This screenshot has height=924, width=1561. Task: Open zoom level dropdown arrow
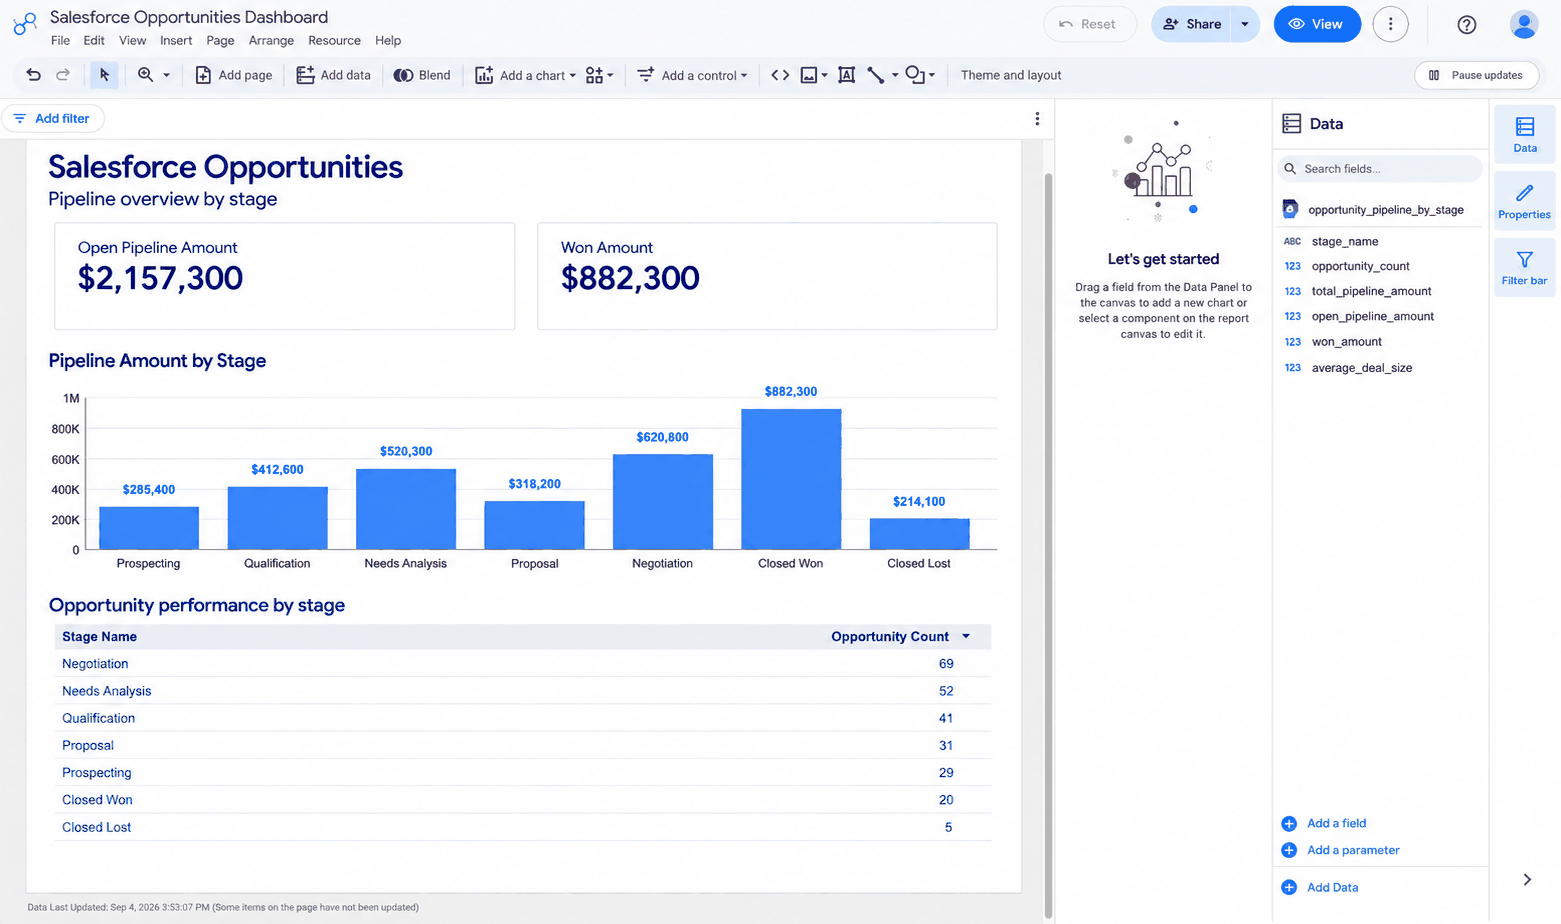pyautogui.click(x=166, y=76)
